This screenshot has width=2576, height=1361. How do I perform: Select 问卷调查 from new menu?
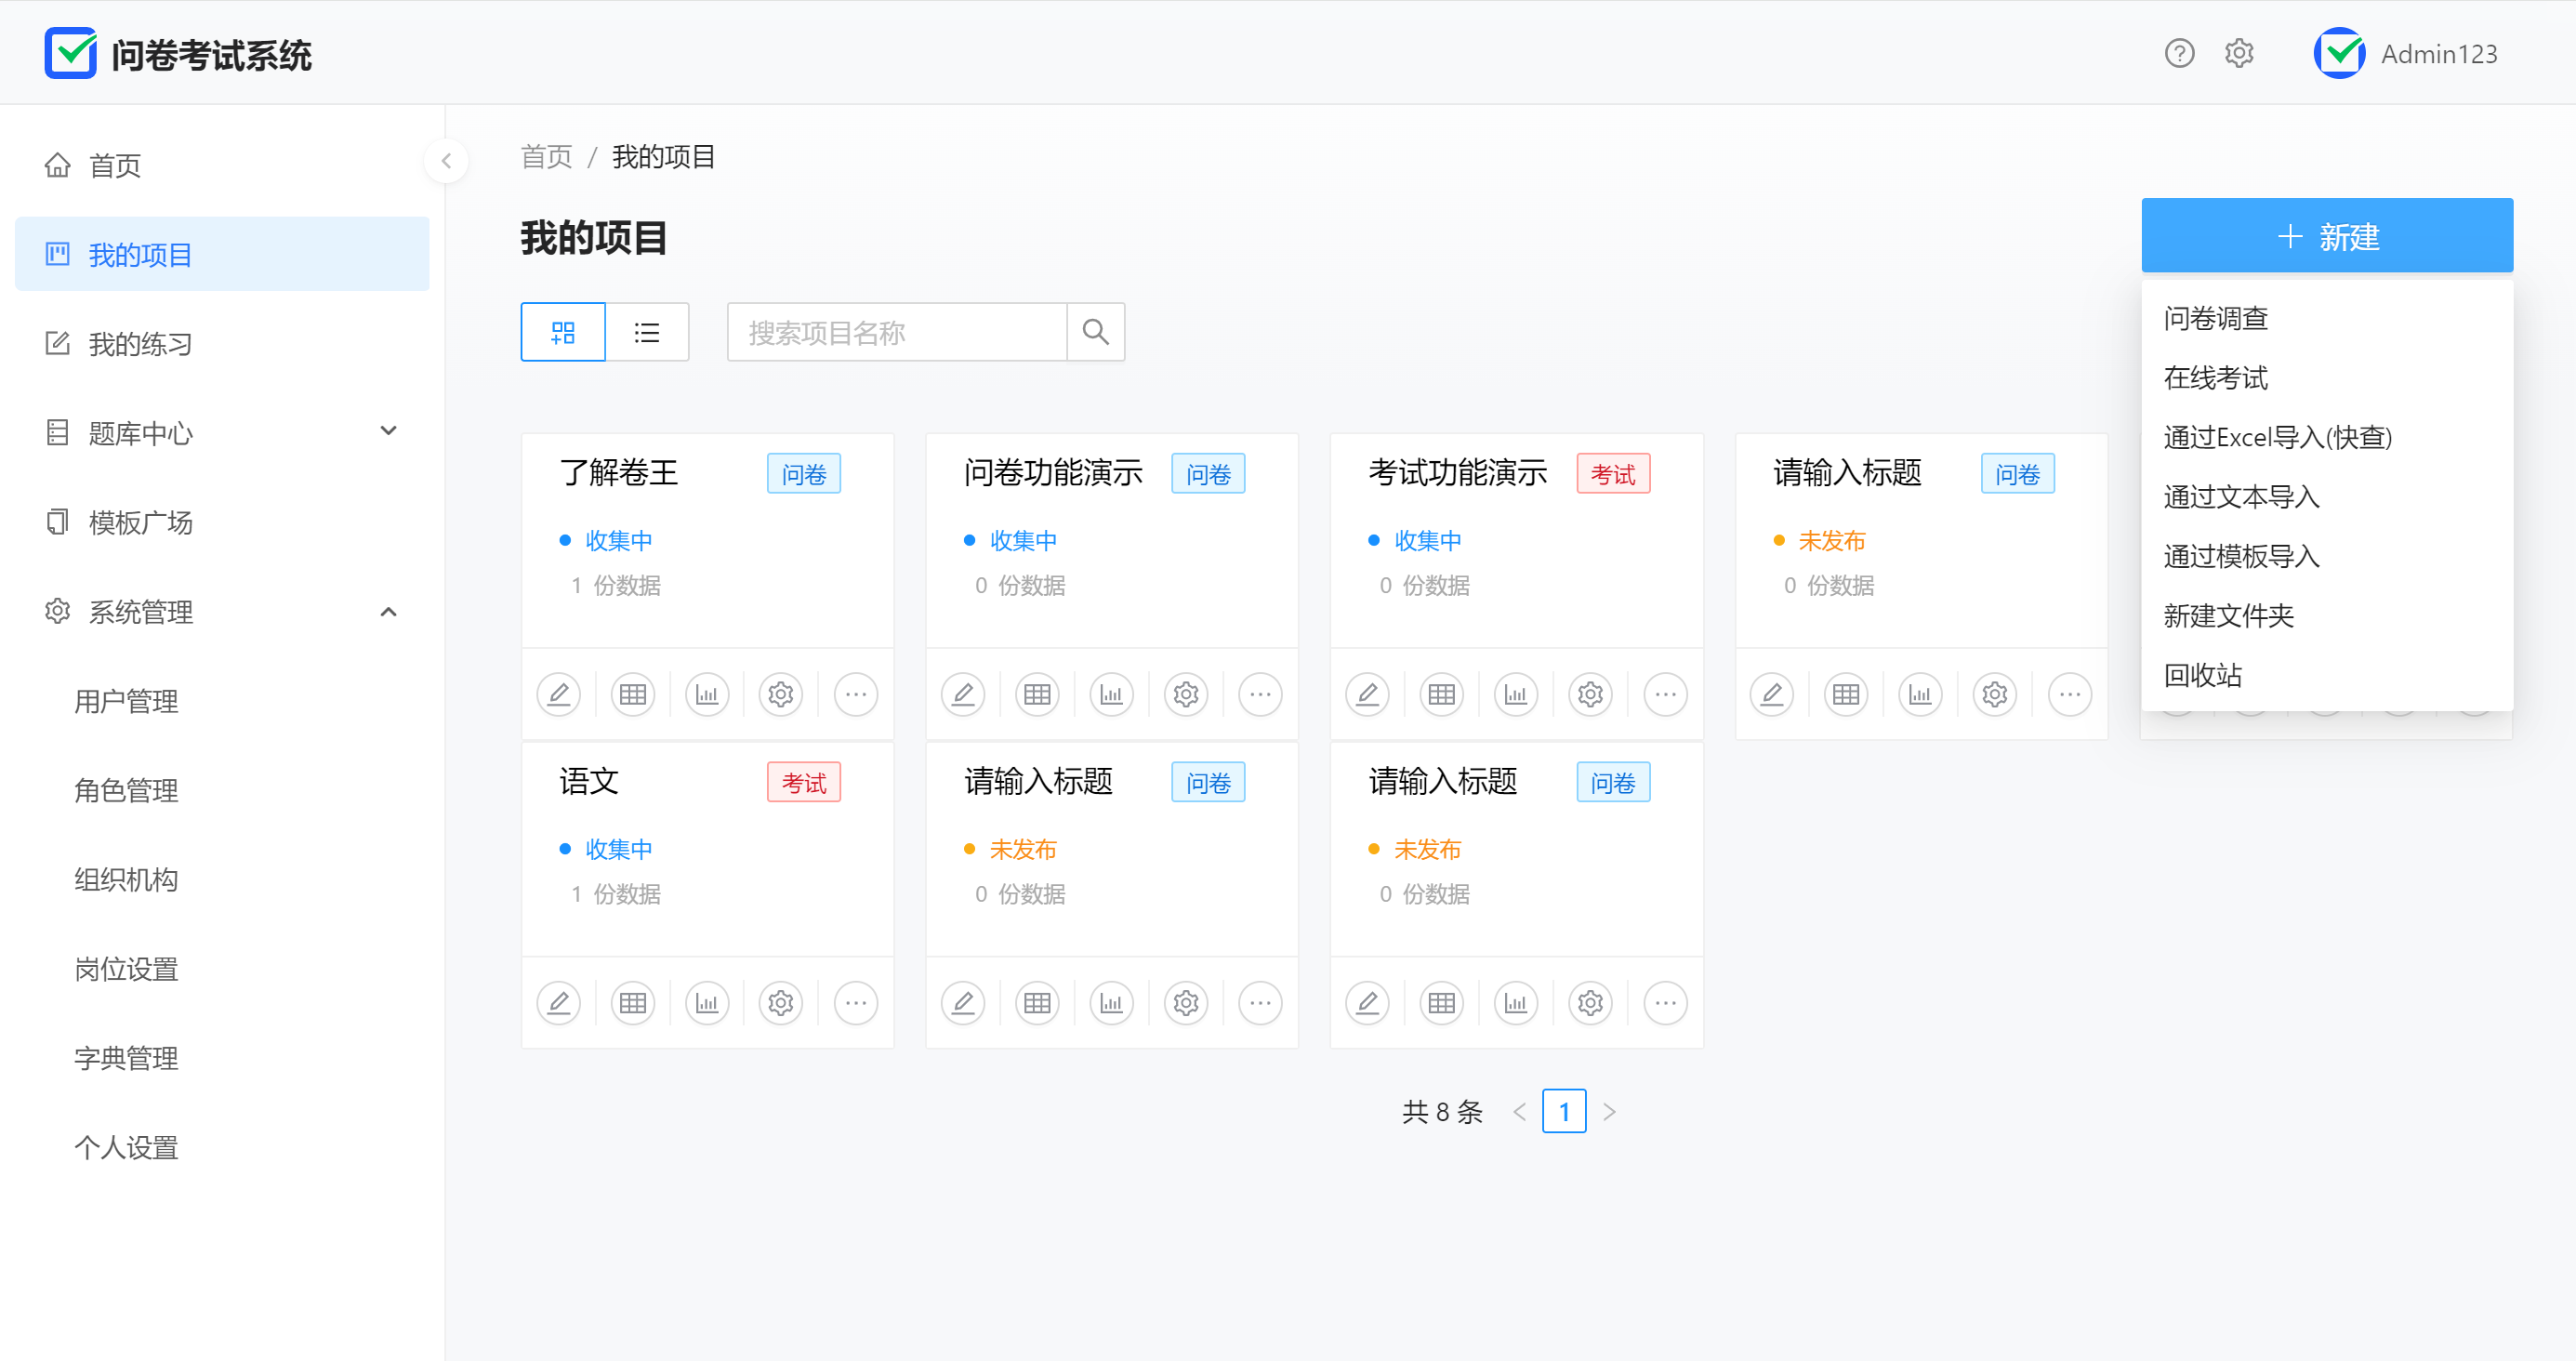[x=2327, y=318]
